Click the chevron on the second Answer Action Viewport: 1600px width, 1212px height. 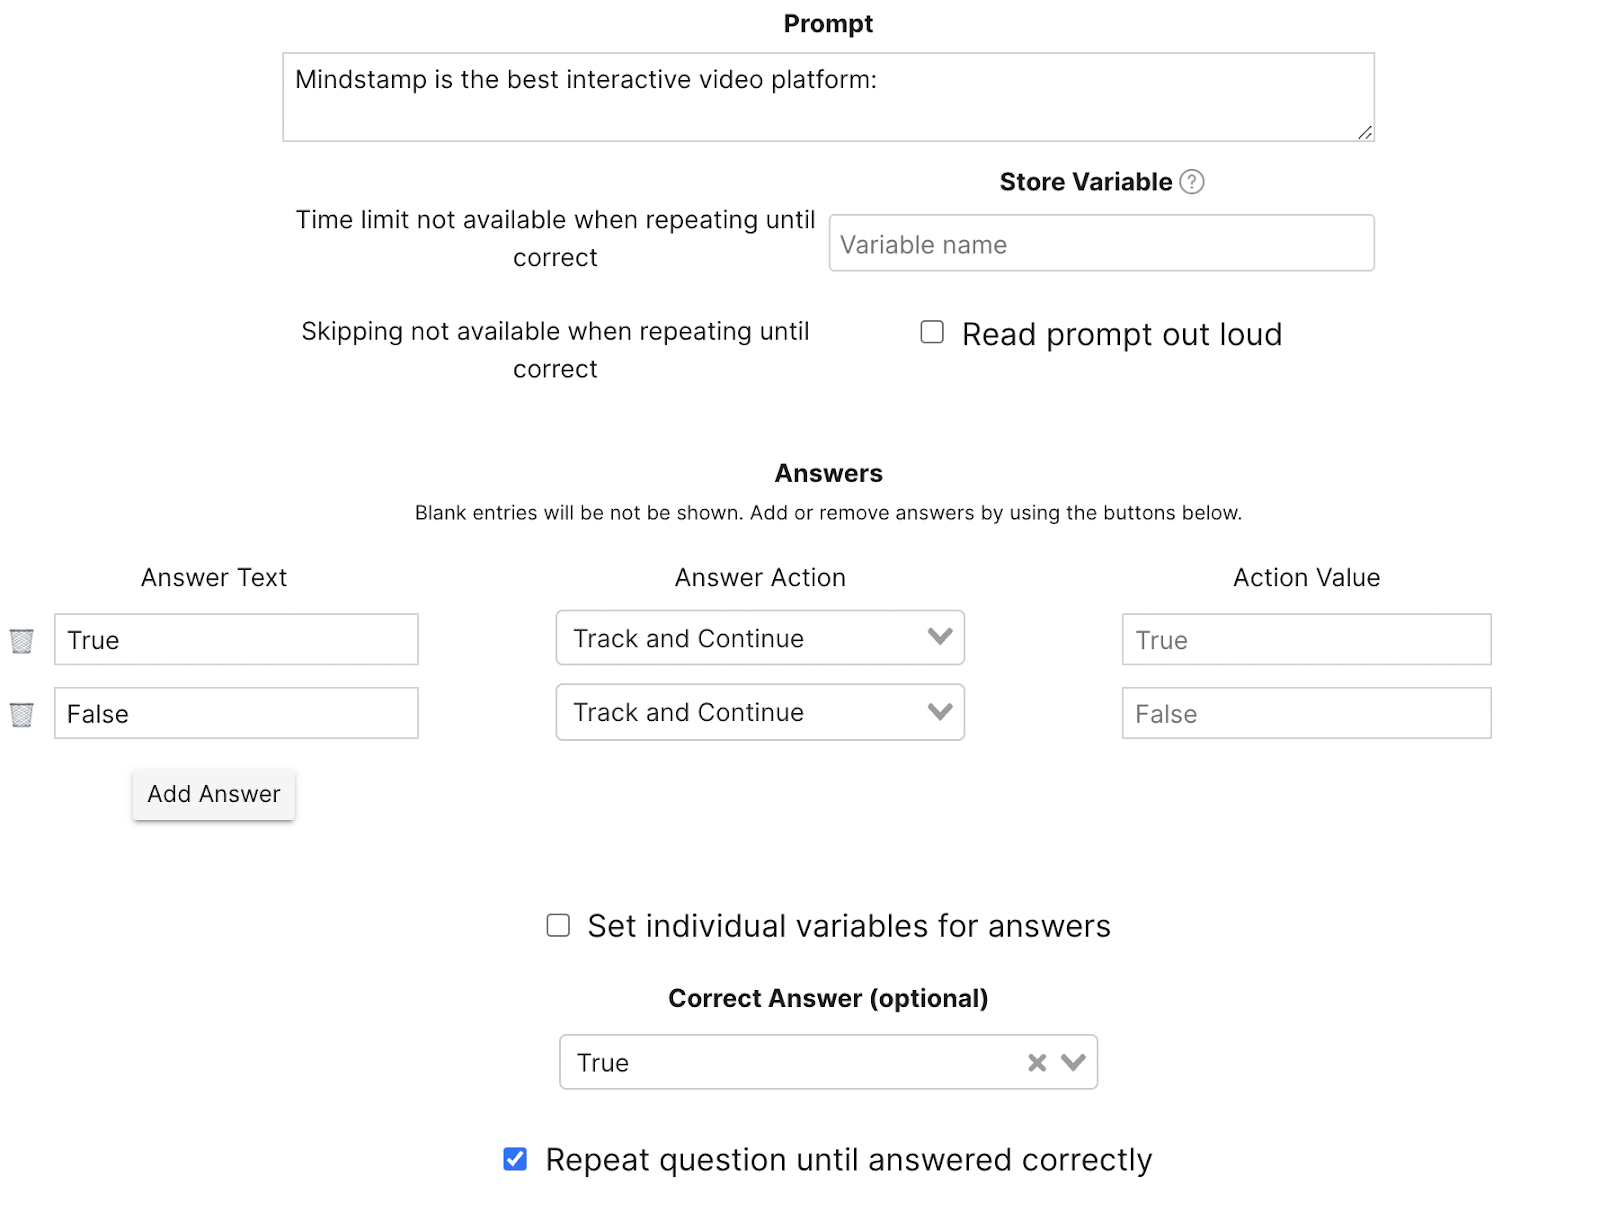939,712
